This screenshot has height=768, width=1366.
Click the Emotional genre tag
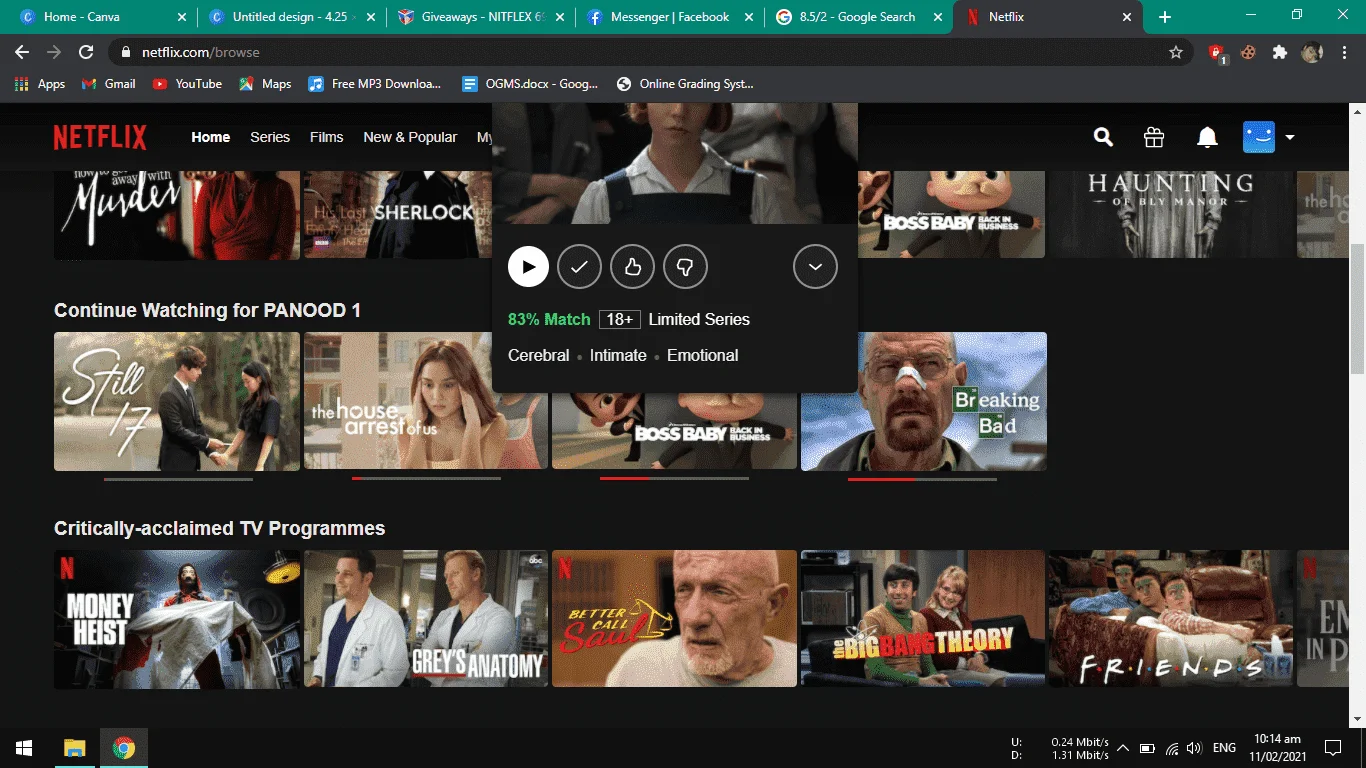pyautogui.click(x=702, y=355)
